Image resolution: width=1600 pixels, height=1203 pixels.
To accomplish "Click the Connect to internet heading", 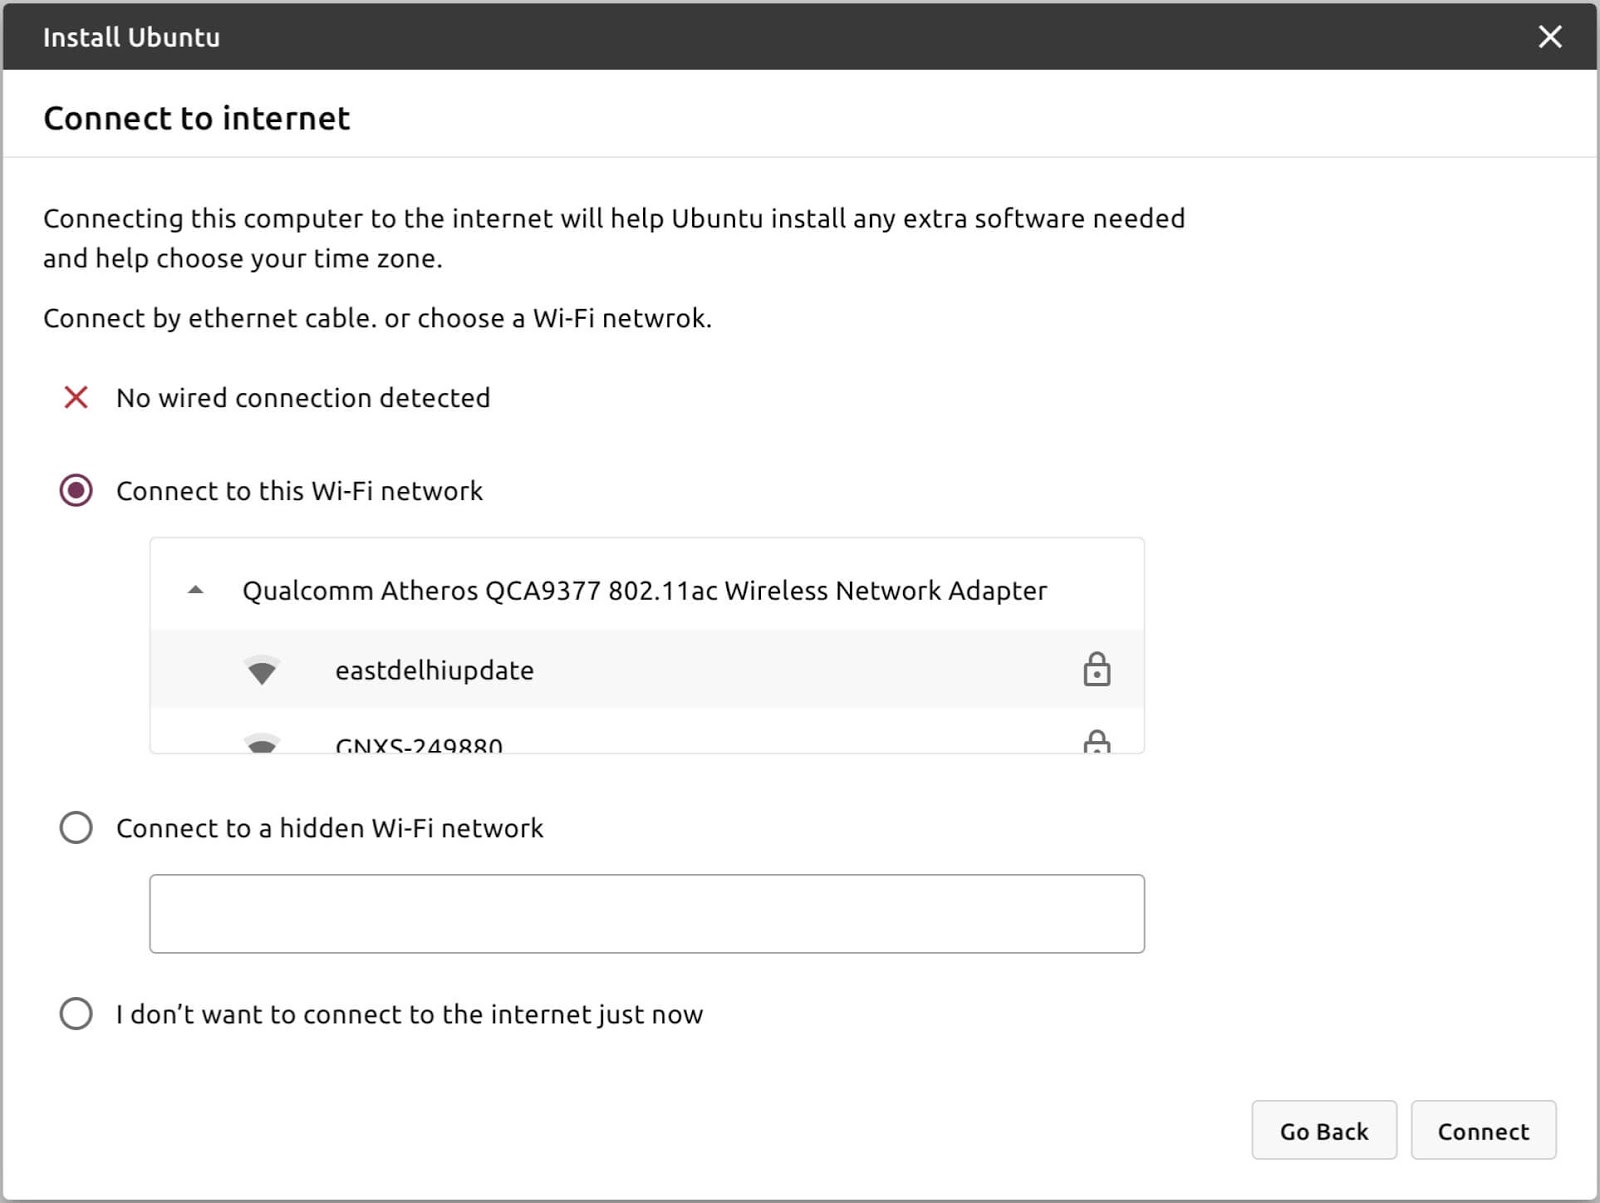I will 197,118.
